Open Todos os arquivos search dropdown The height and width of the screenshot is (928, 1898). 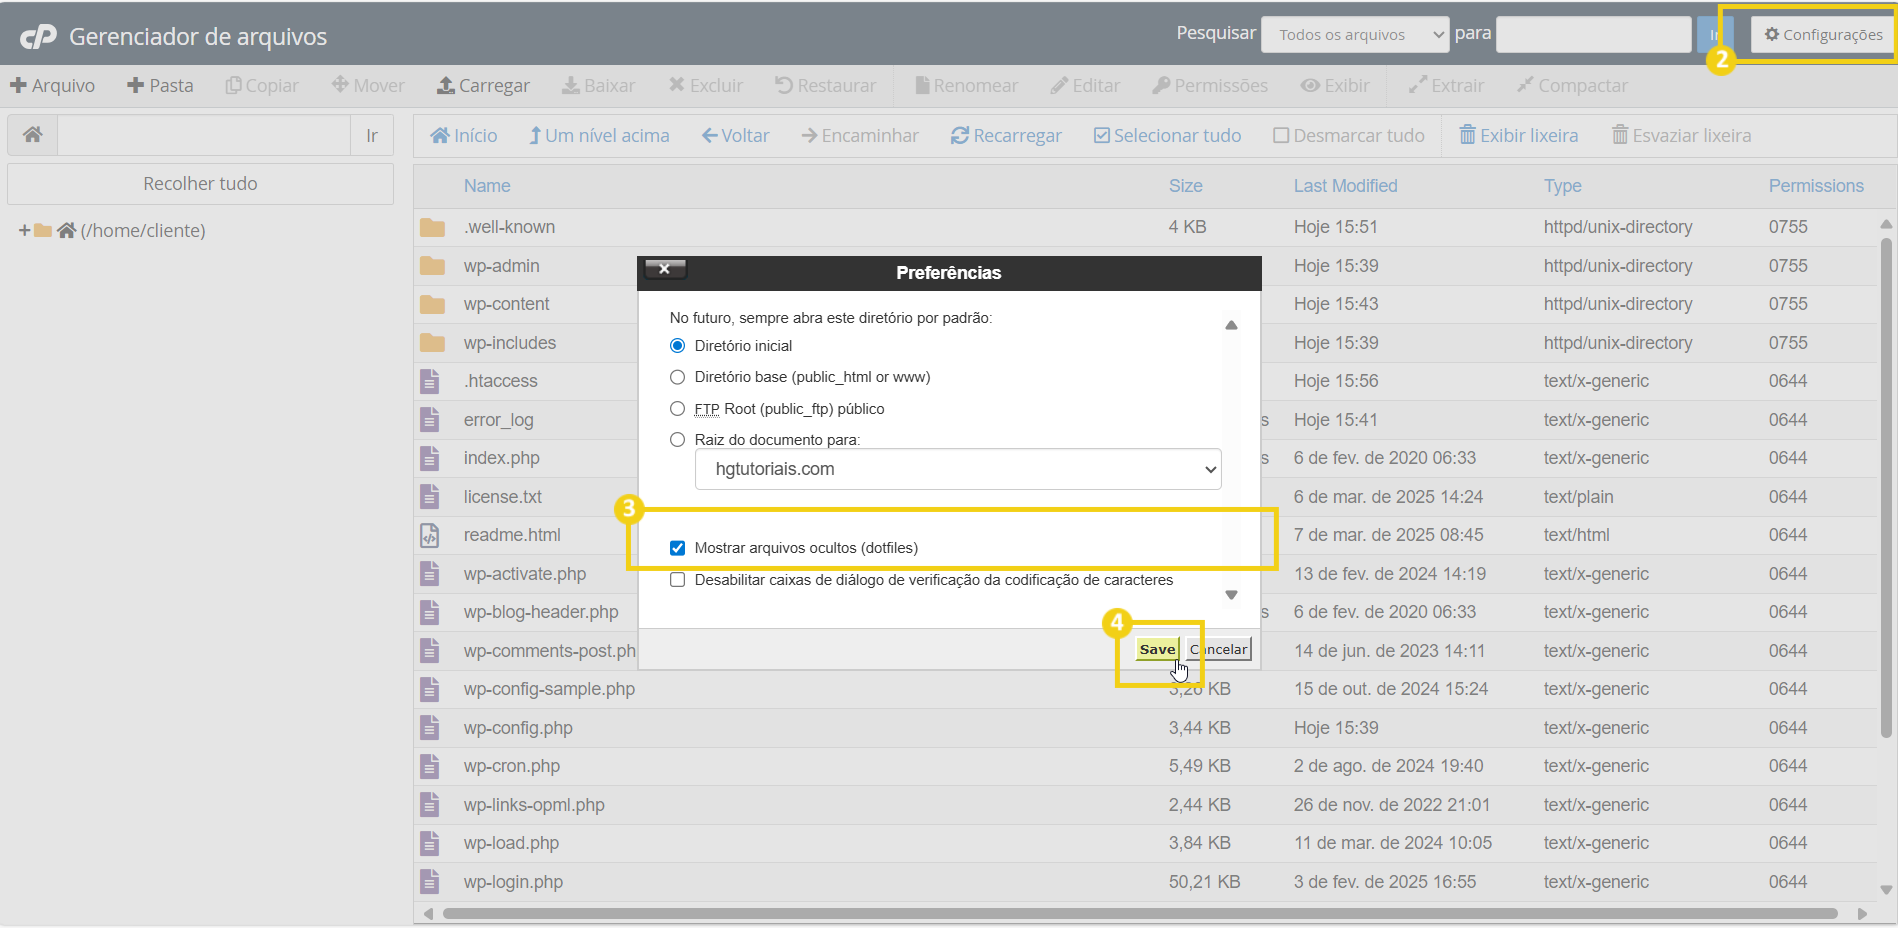1354,35
